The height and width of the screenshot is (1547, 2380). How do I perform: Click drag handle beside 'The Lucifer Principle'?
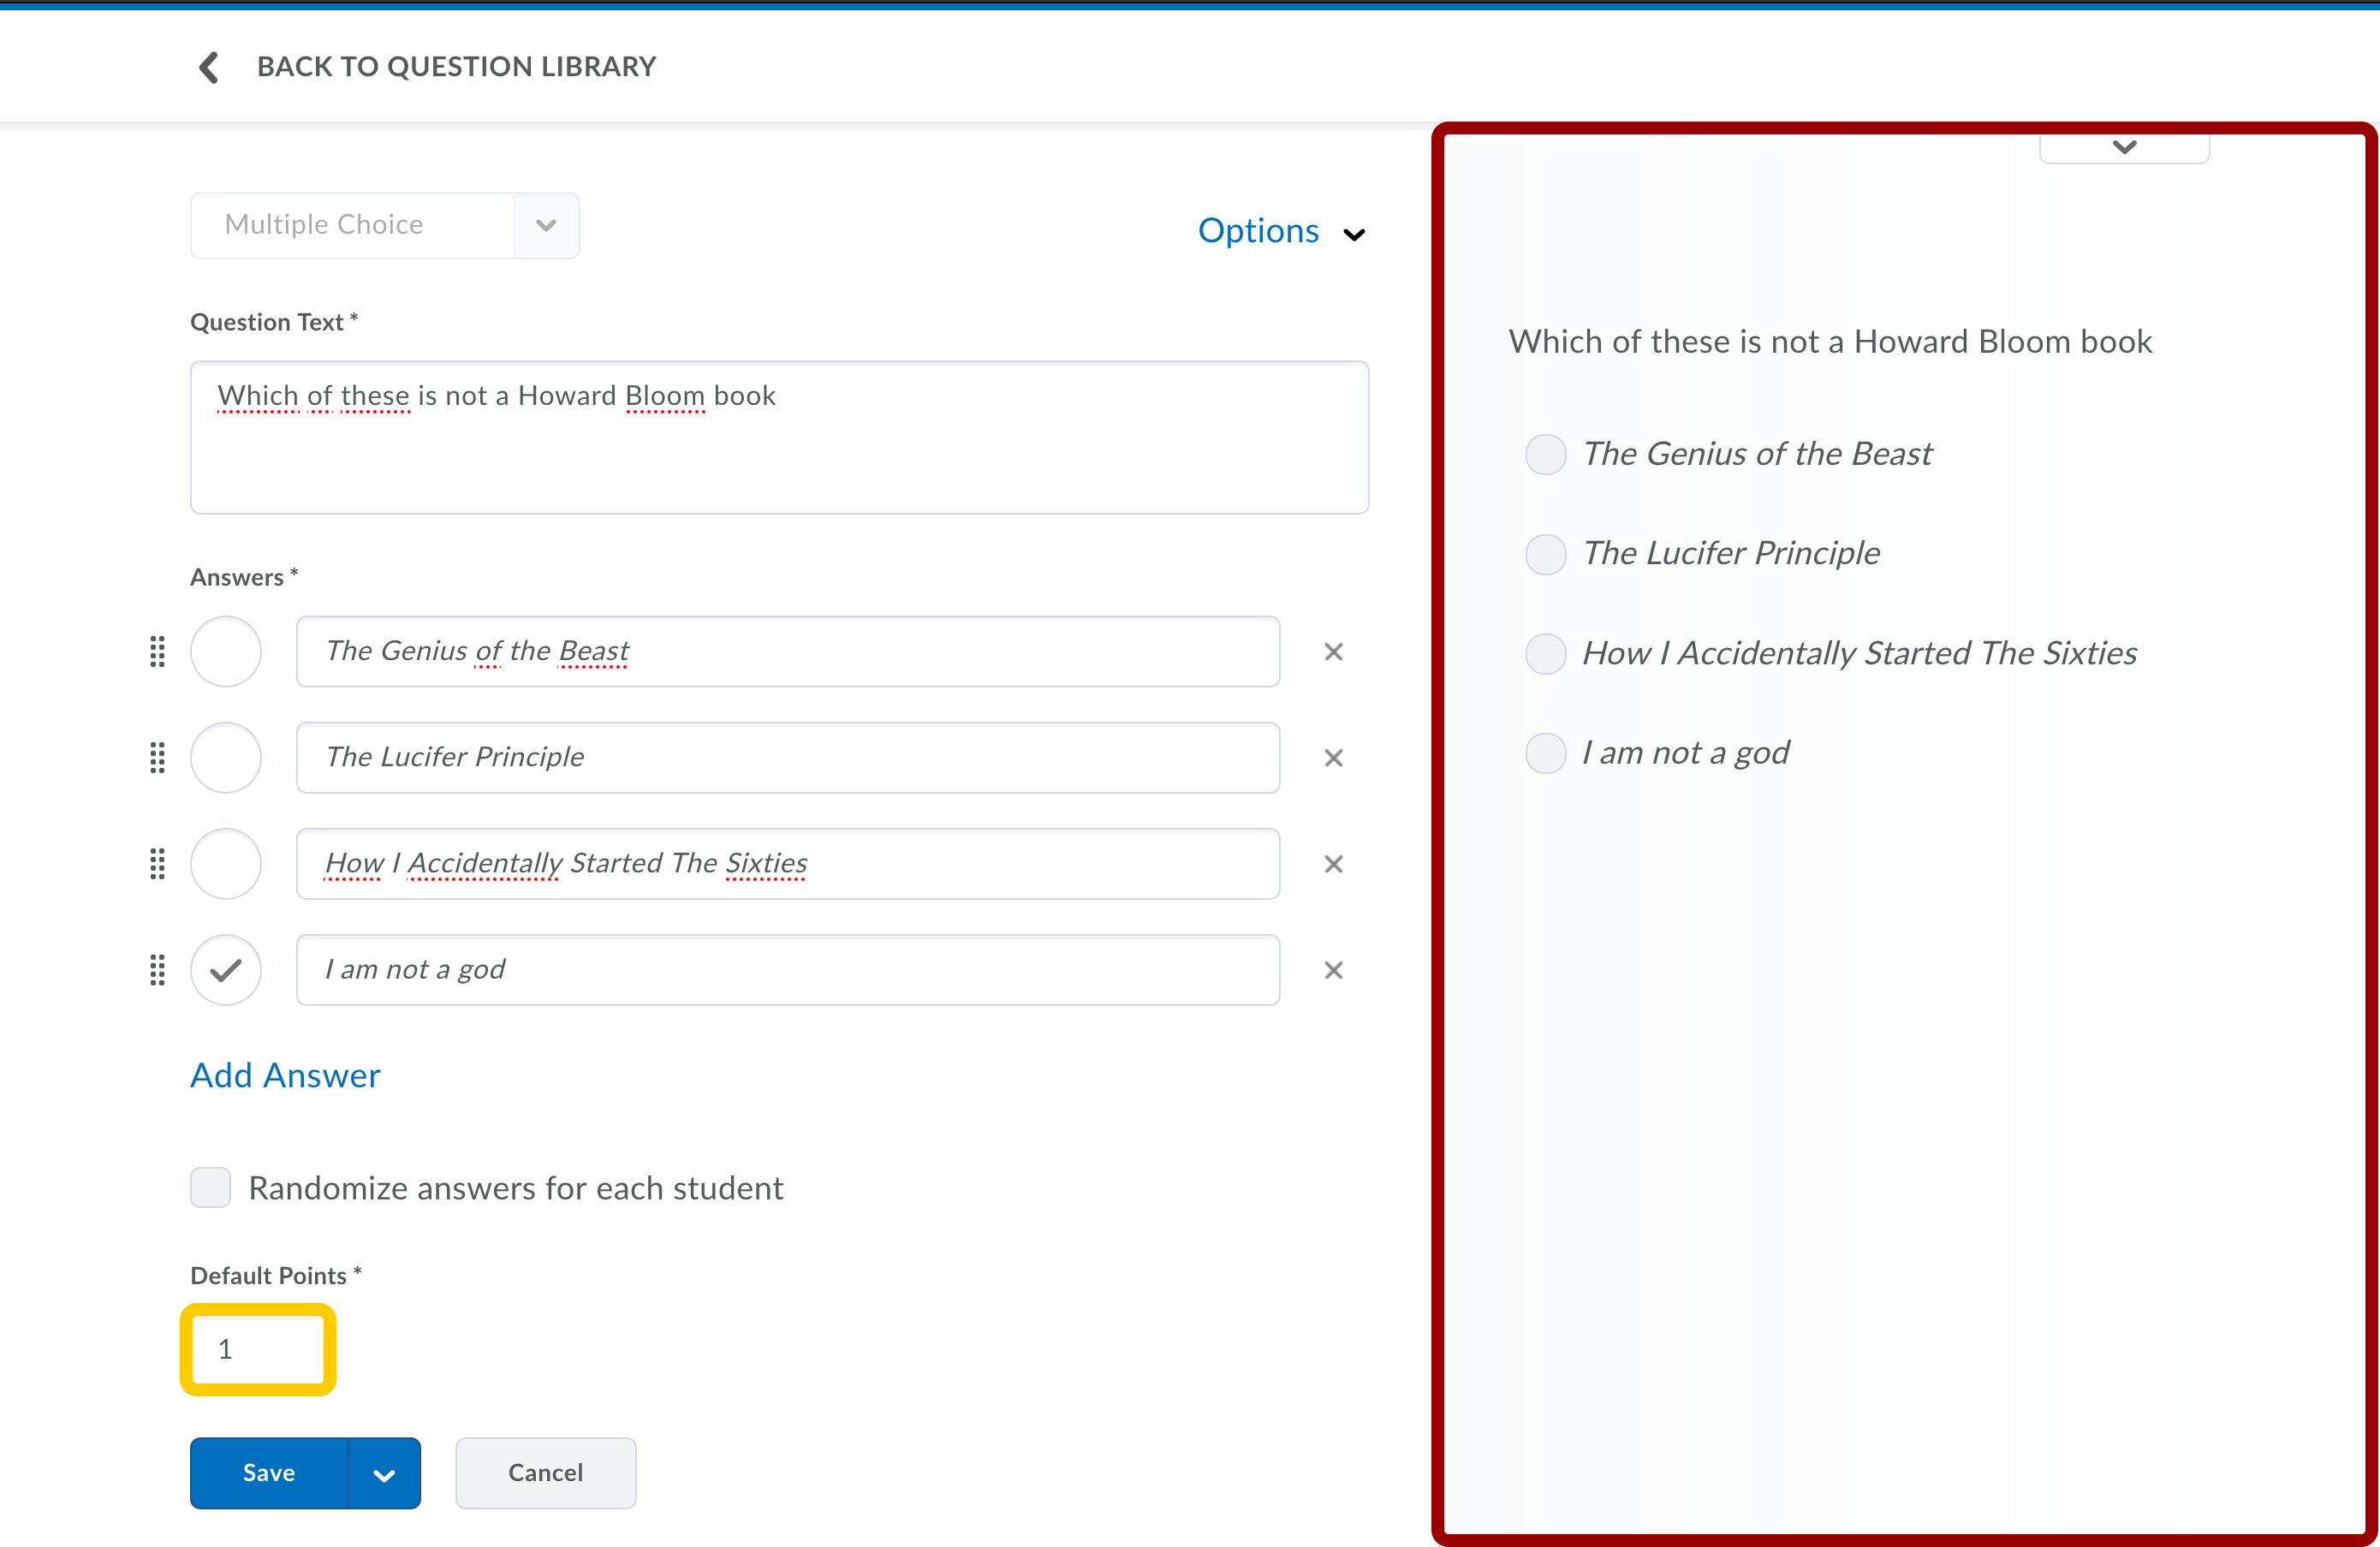(x=157, y=758)
